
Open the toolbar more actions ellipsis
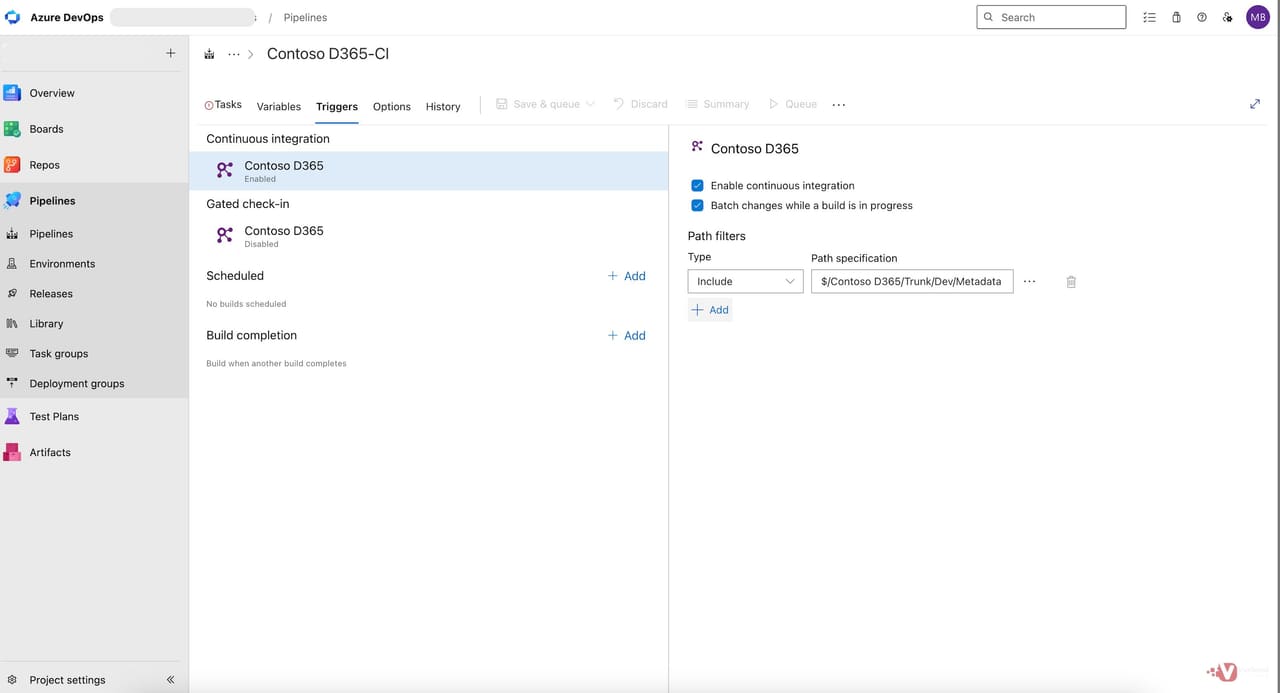[x=839, y=104]
